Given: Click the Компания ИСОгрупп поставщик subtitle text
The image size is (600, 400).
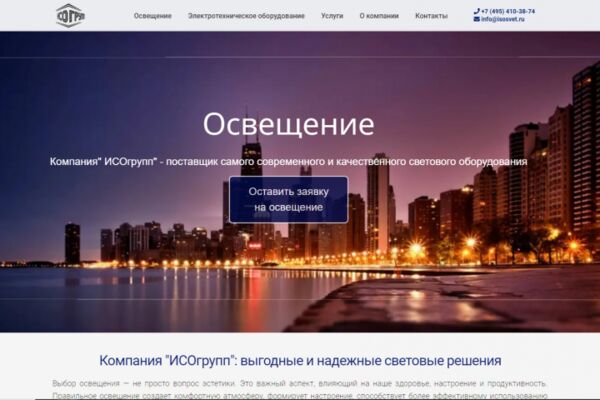Looking at the screenshot, I should point(289,162).
